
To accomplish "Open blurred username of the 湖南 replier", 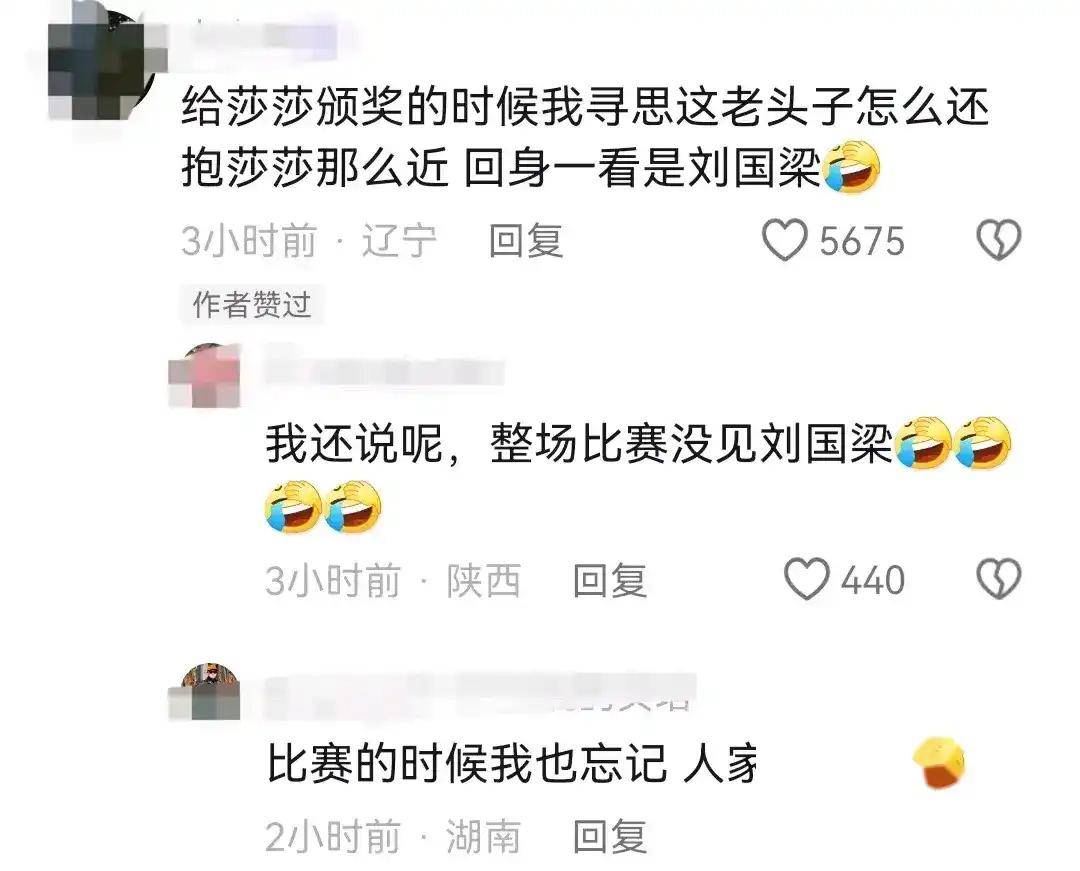I will pyautogui.click(x=480, y=695).
